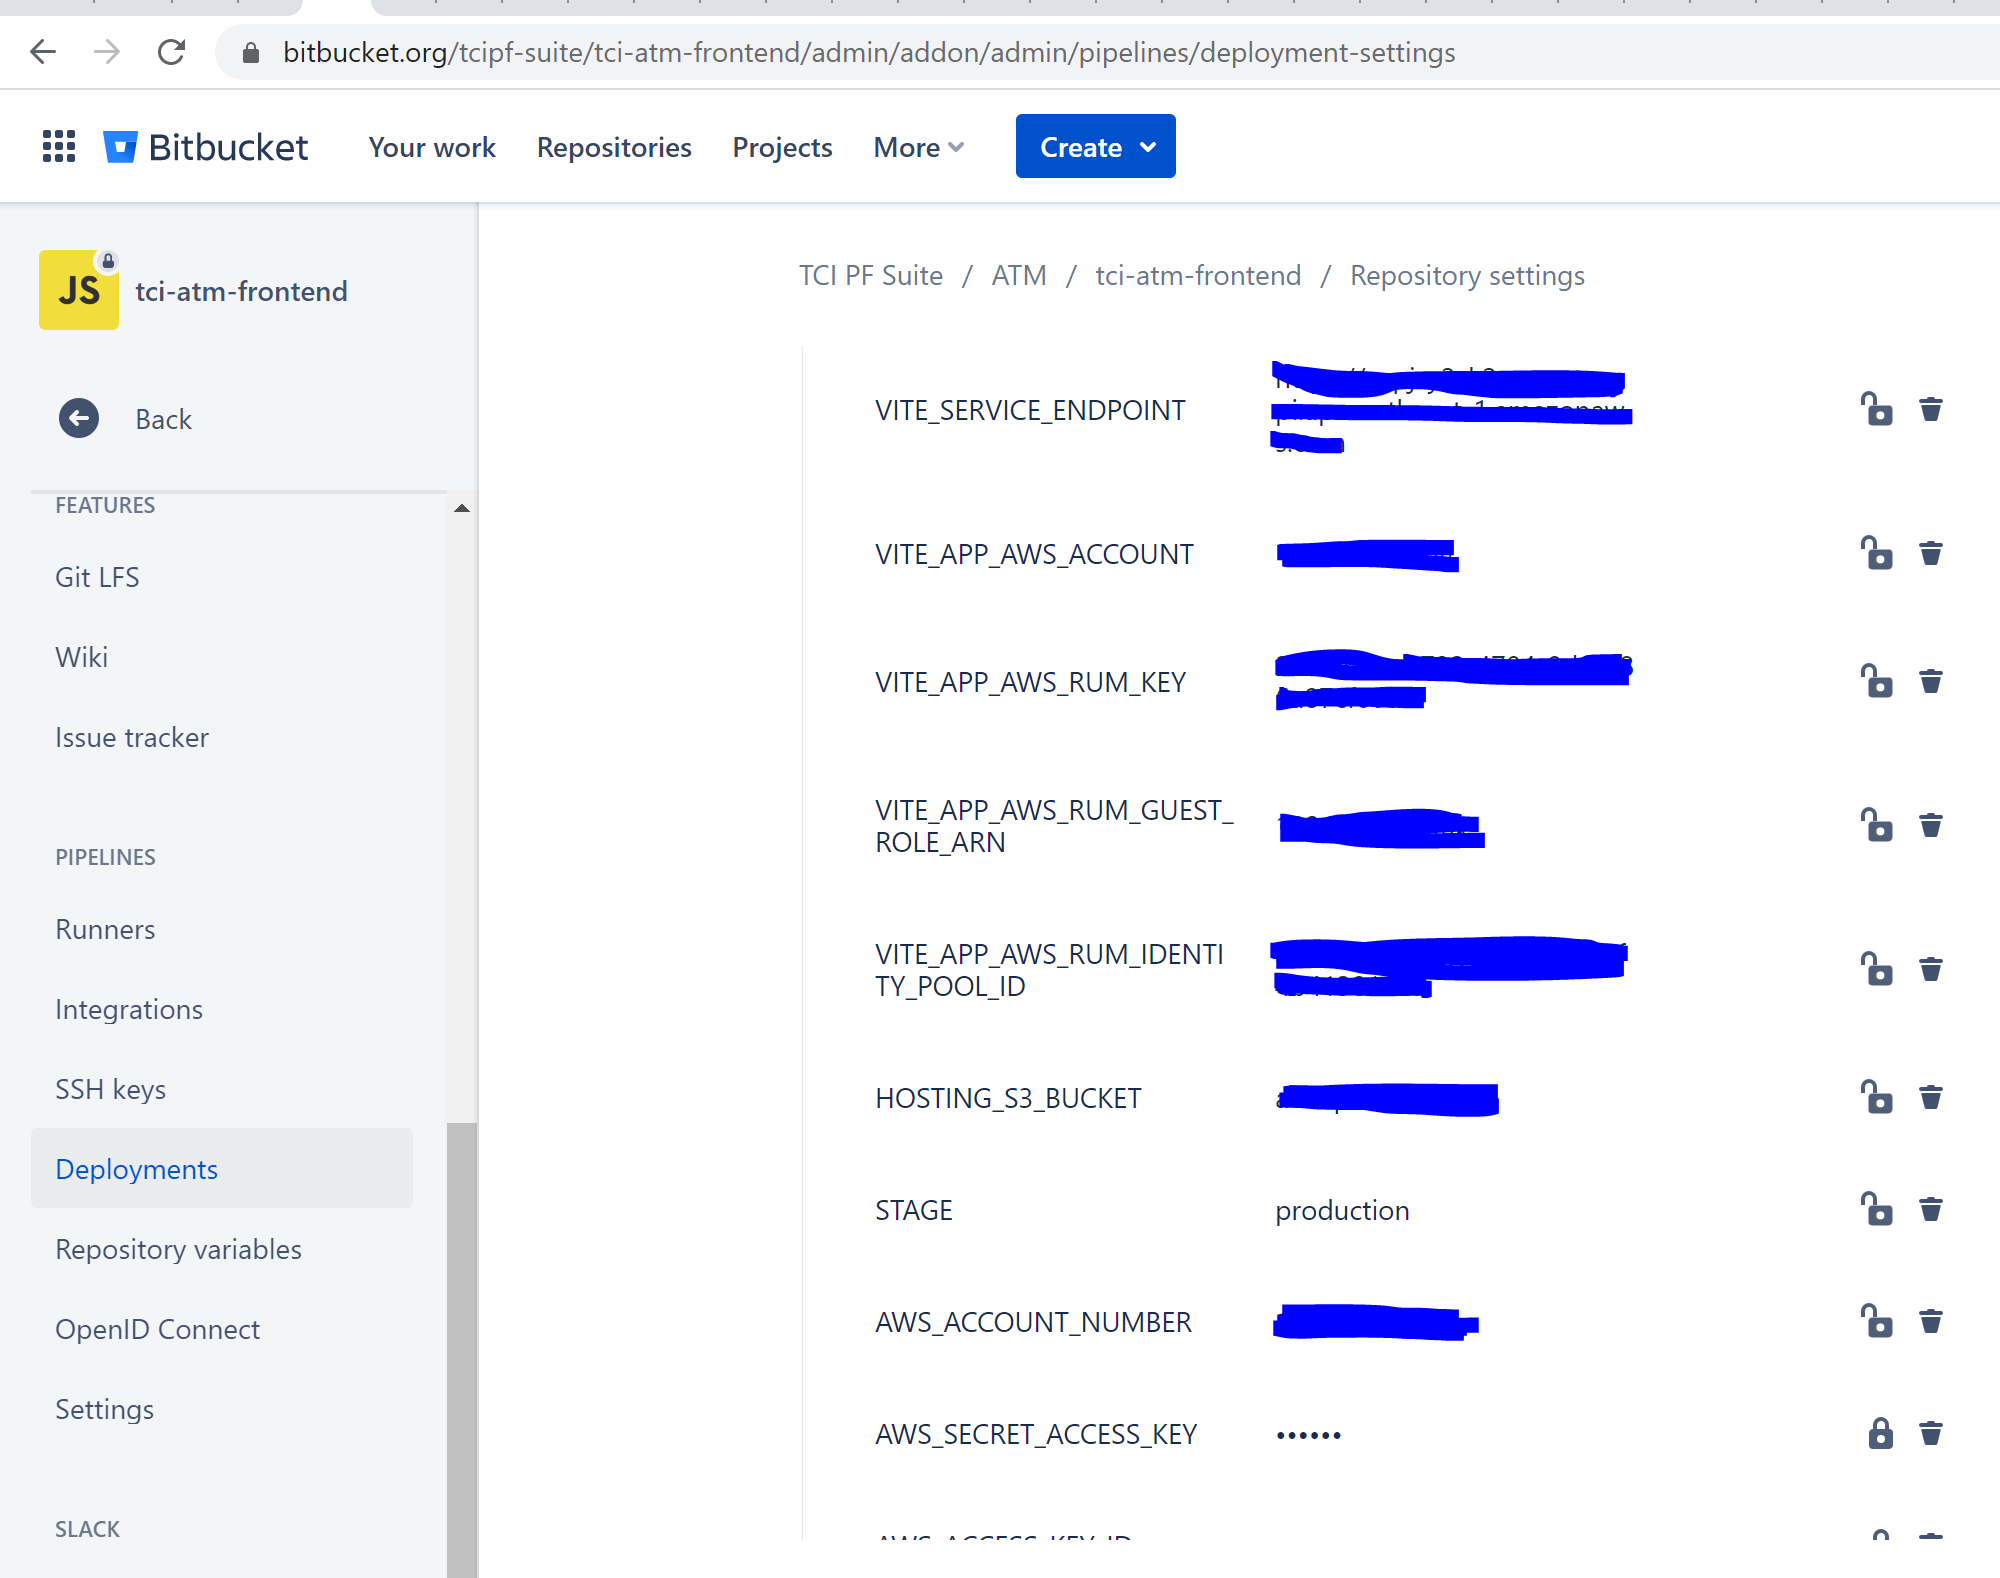Select Repository variables in the sidebar
Viewport: 2000px width, 1578px height.
178,1249
